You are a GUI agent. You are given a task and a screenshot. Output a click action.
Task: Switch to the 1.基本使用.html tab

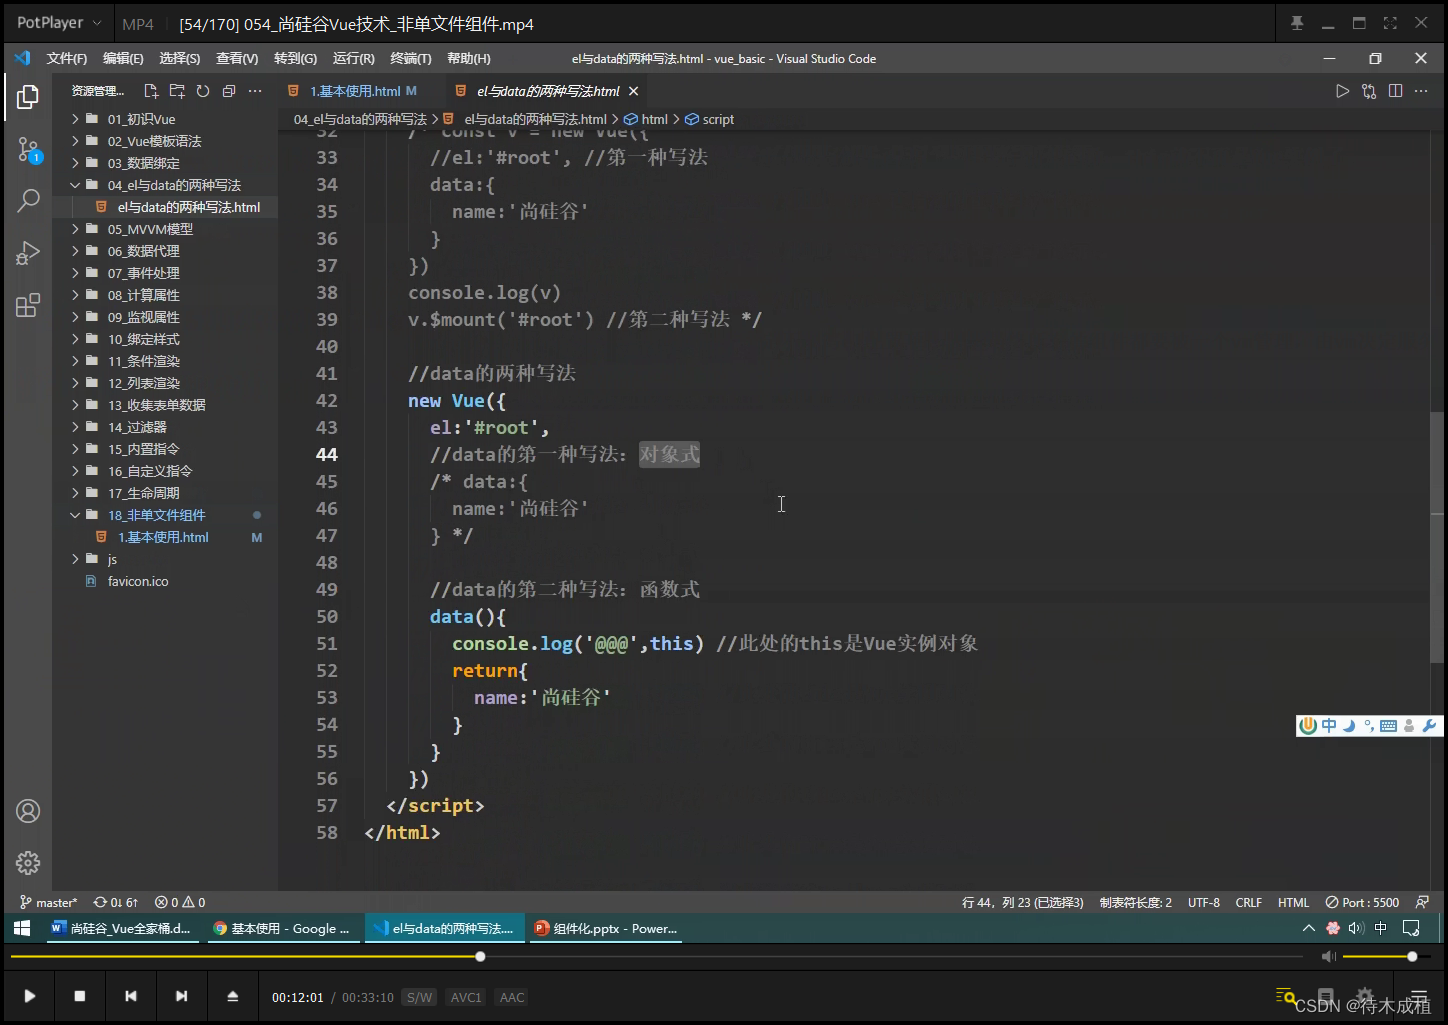pos(355,91)
